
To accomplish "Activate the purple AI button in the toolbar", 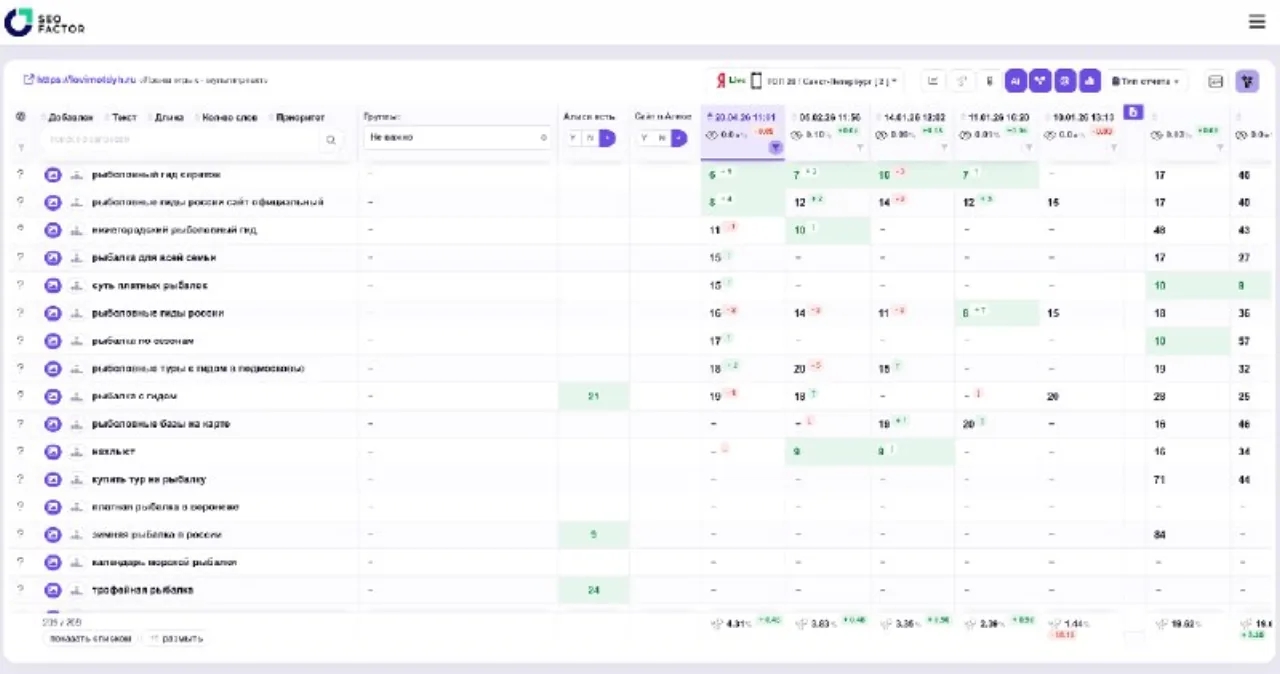I will coord(1016,81).
